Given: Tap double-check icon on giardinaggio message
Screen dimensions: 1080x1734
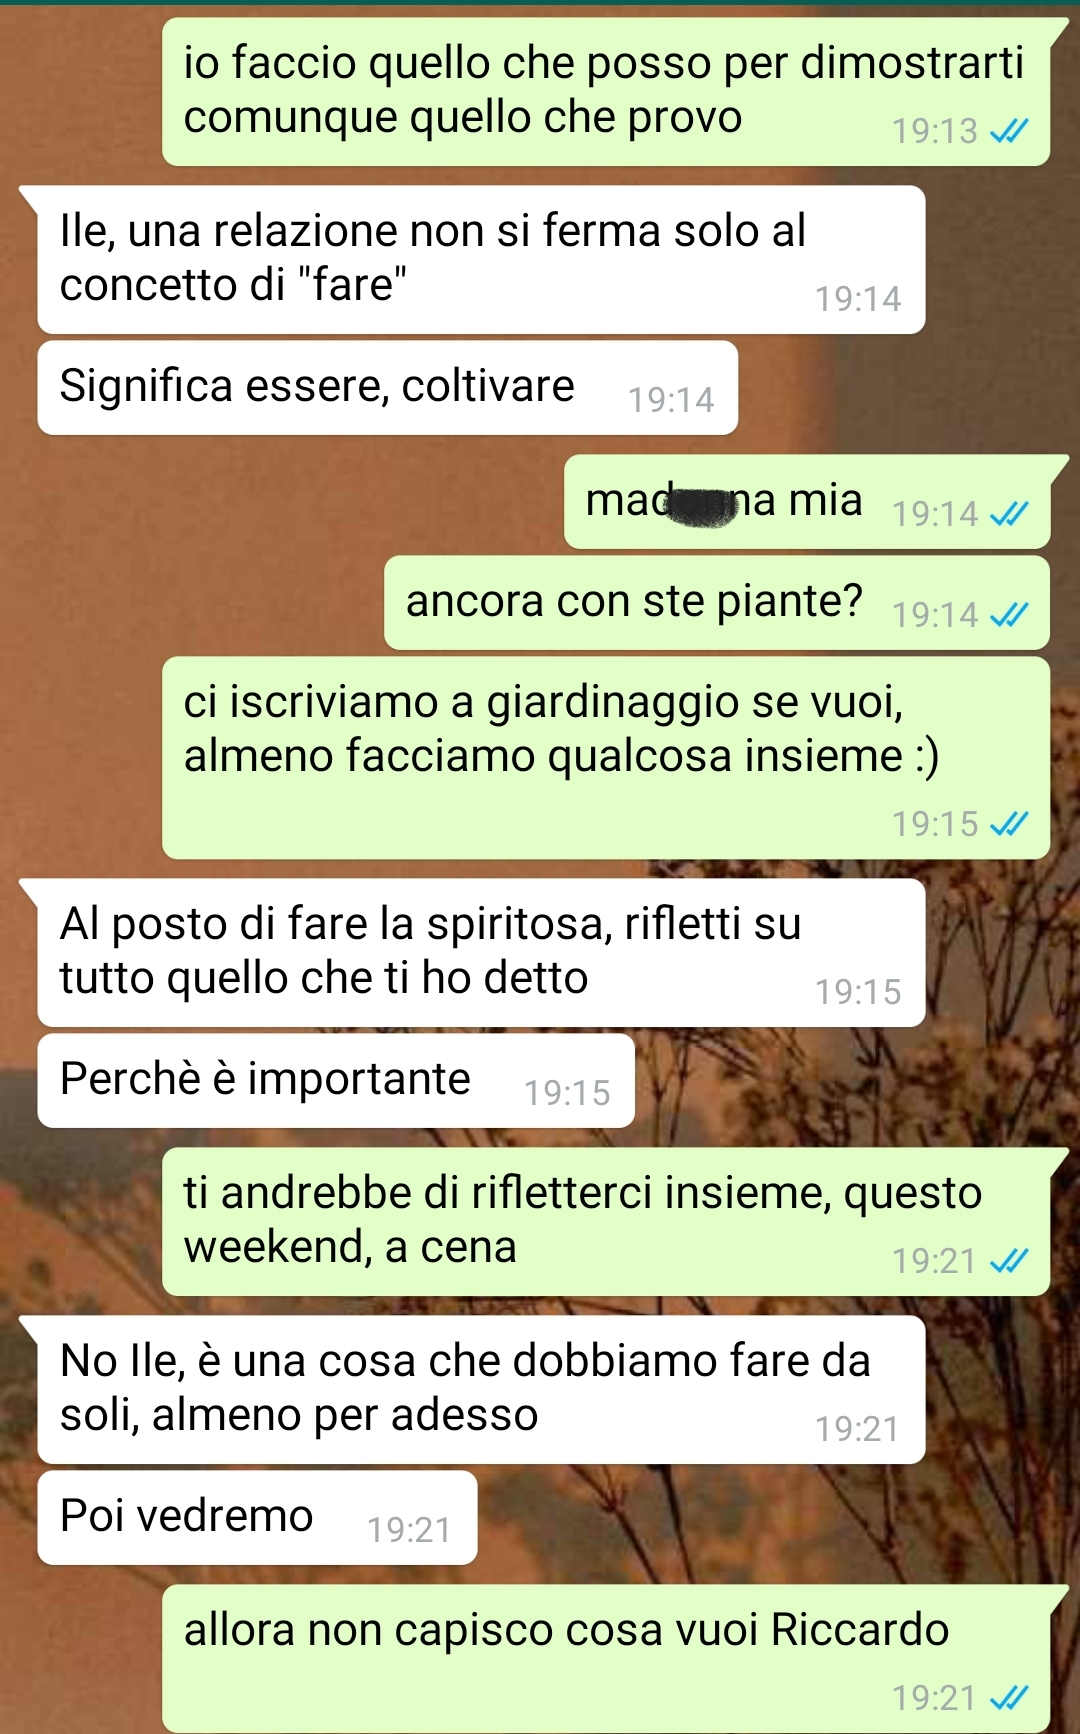Looking at the screenshot, I should (x=1008, y=824).
